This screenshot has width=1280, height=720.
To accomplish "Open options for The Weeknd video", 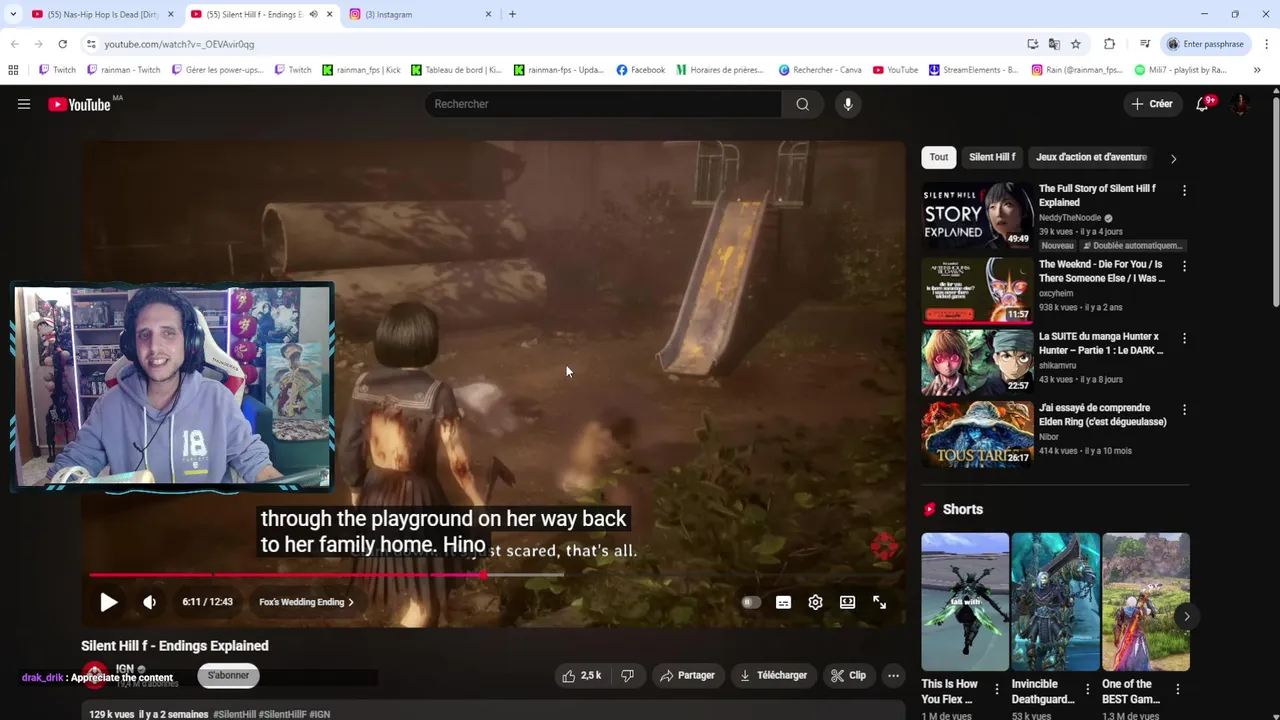I will tap(1184, 267).
